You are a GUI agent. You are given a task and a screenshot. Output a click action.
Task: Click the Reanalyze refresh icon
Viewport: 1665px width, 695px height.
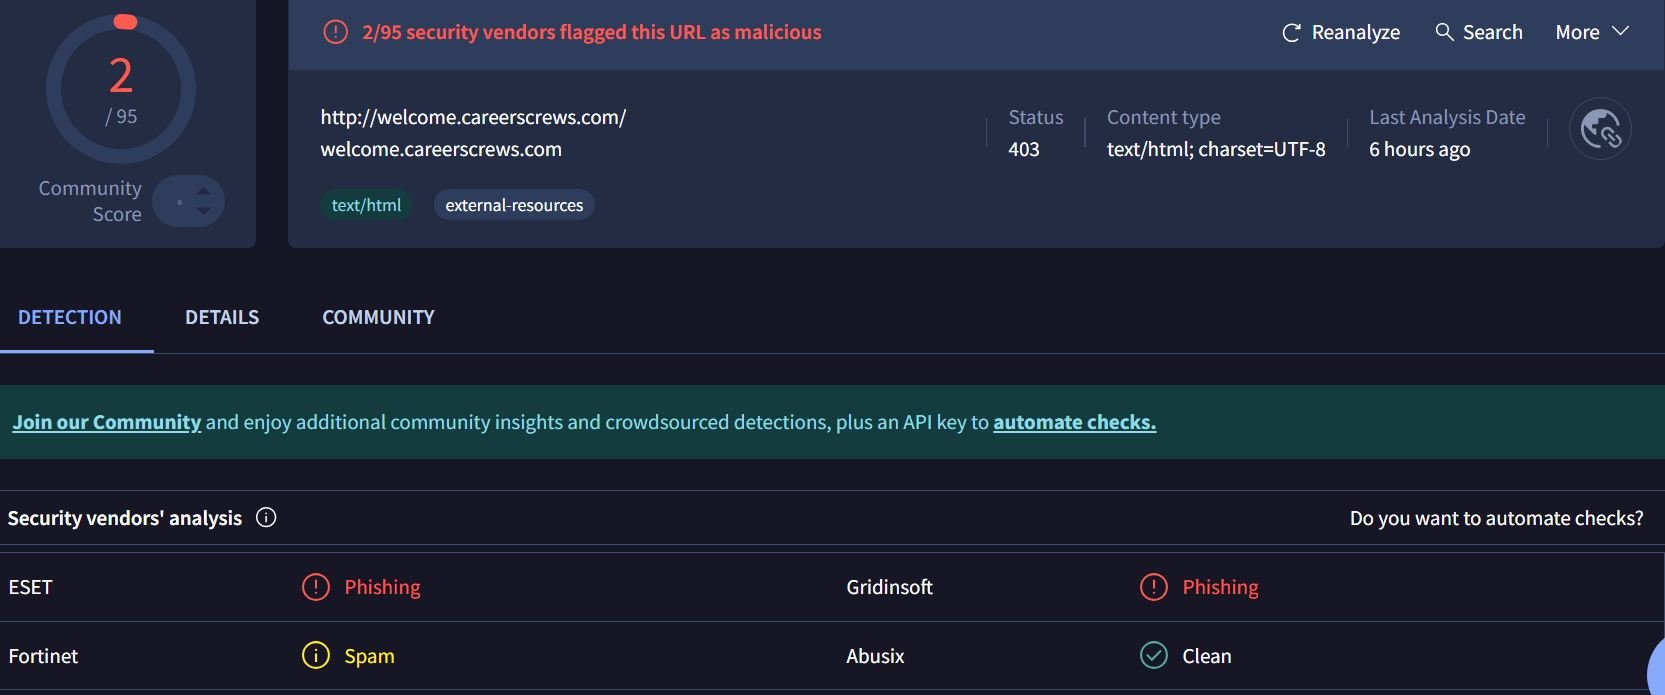pos(1291,33)
